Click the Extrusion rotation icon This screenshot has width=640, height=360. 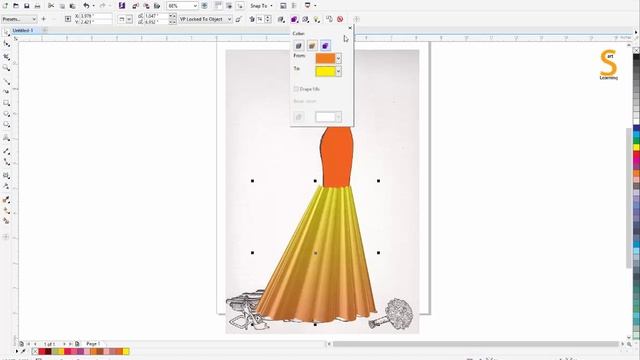[281, 19]
